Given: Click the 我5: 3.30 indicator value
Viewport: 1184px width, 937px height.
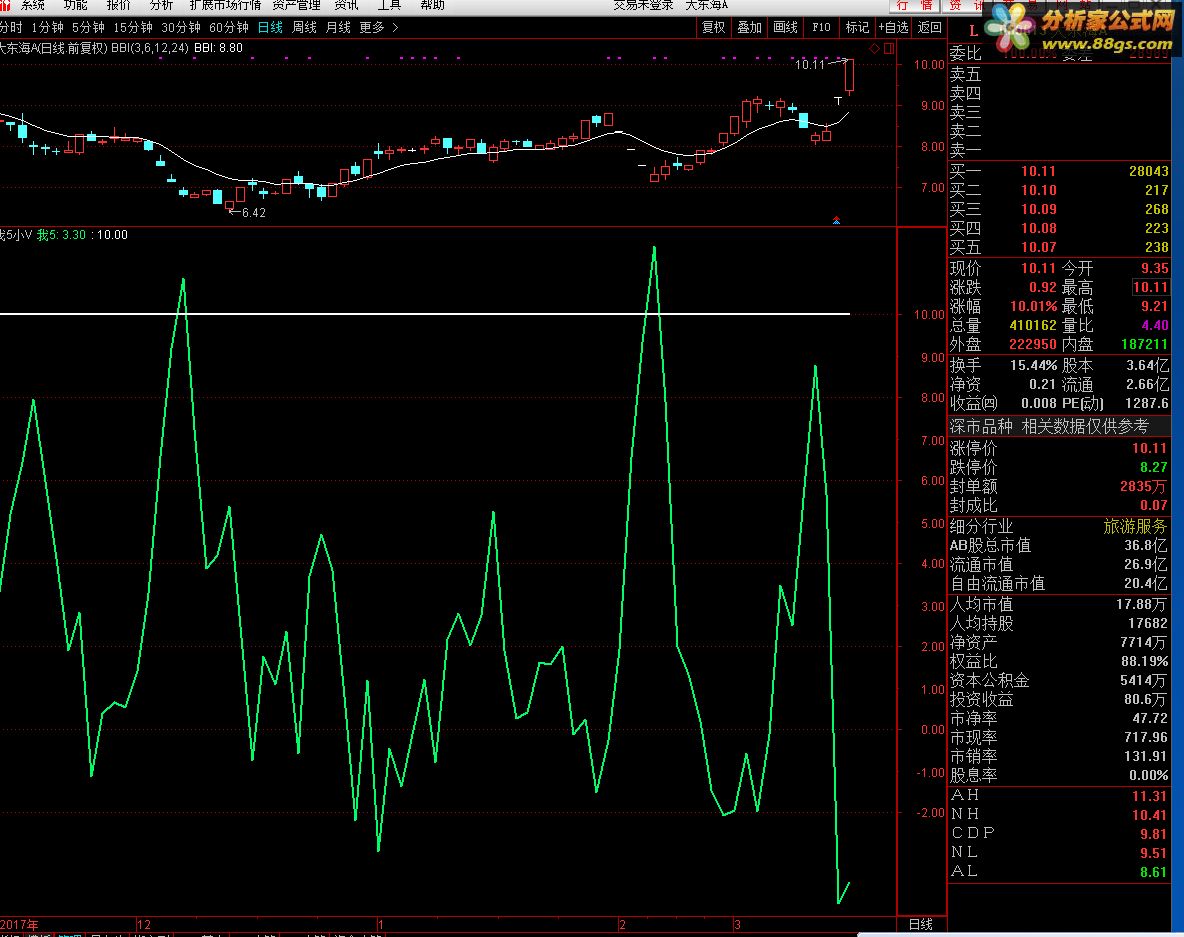Looking at the screenshot, I should [61, 235].
